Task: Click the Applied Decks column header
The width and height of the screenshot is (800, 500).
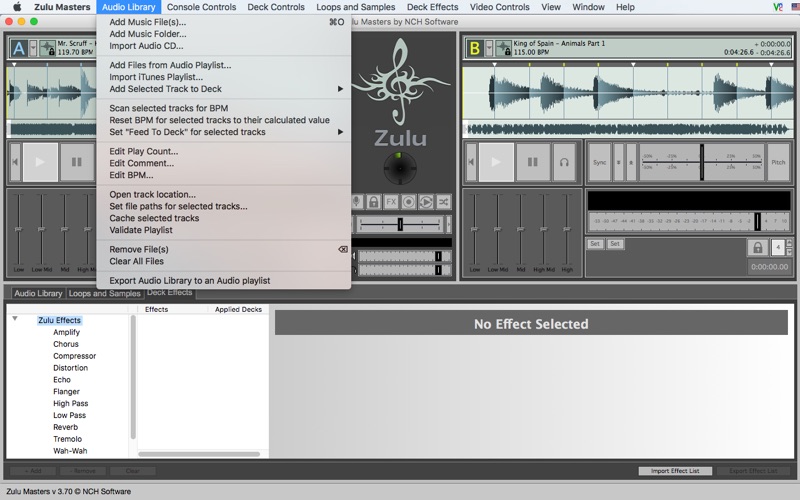Action: tap(238, 309)
